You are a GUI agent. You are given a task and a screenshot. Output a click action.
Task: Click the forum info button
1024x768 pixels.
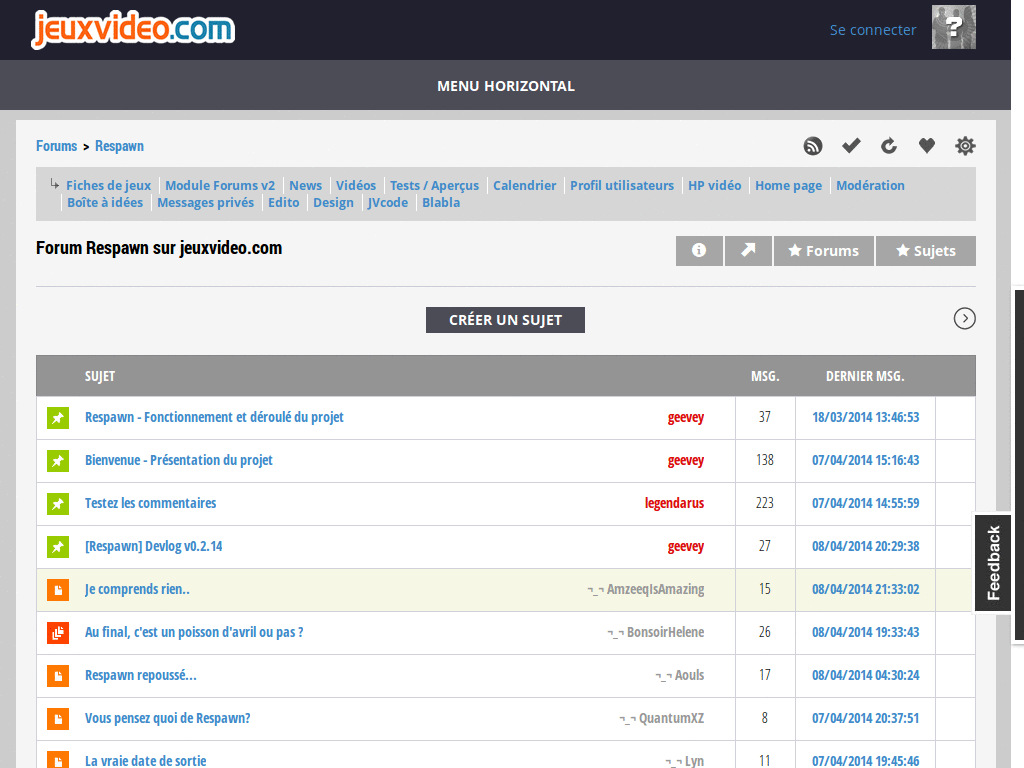pyautogui.click(x=699, y=251)
